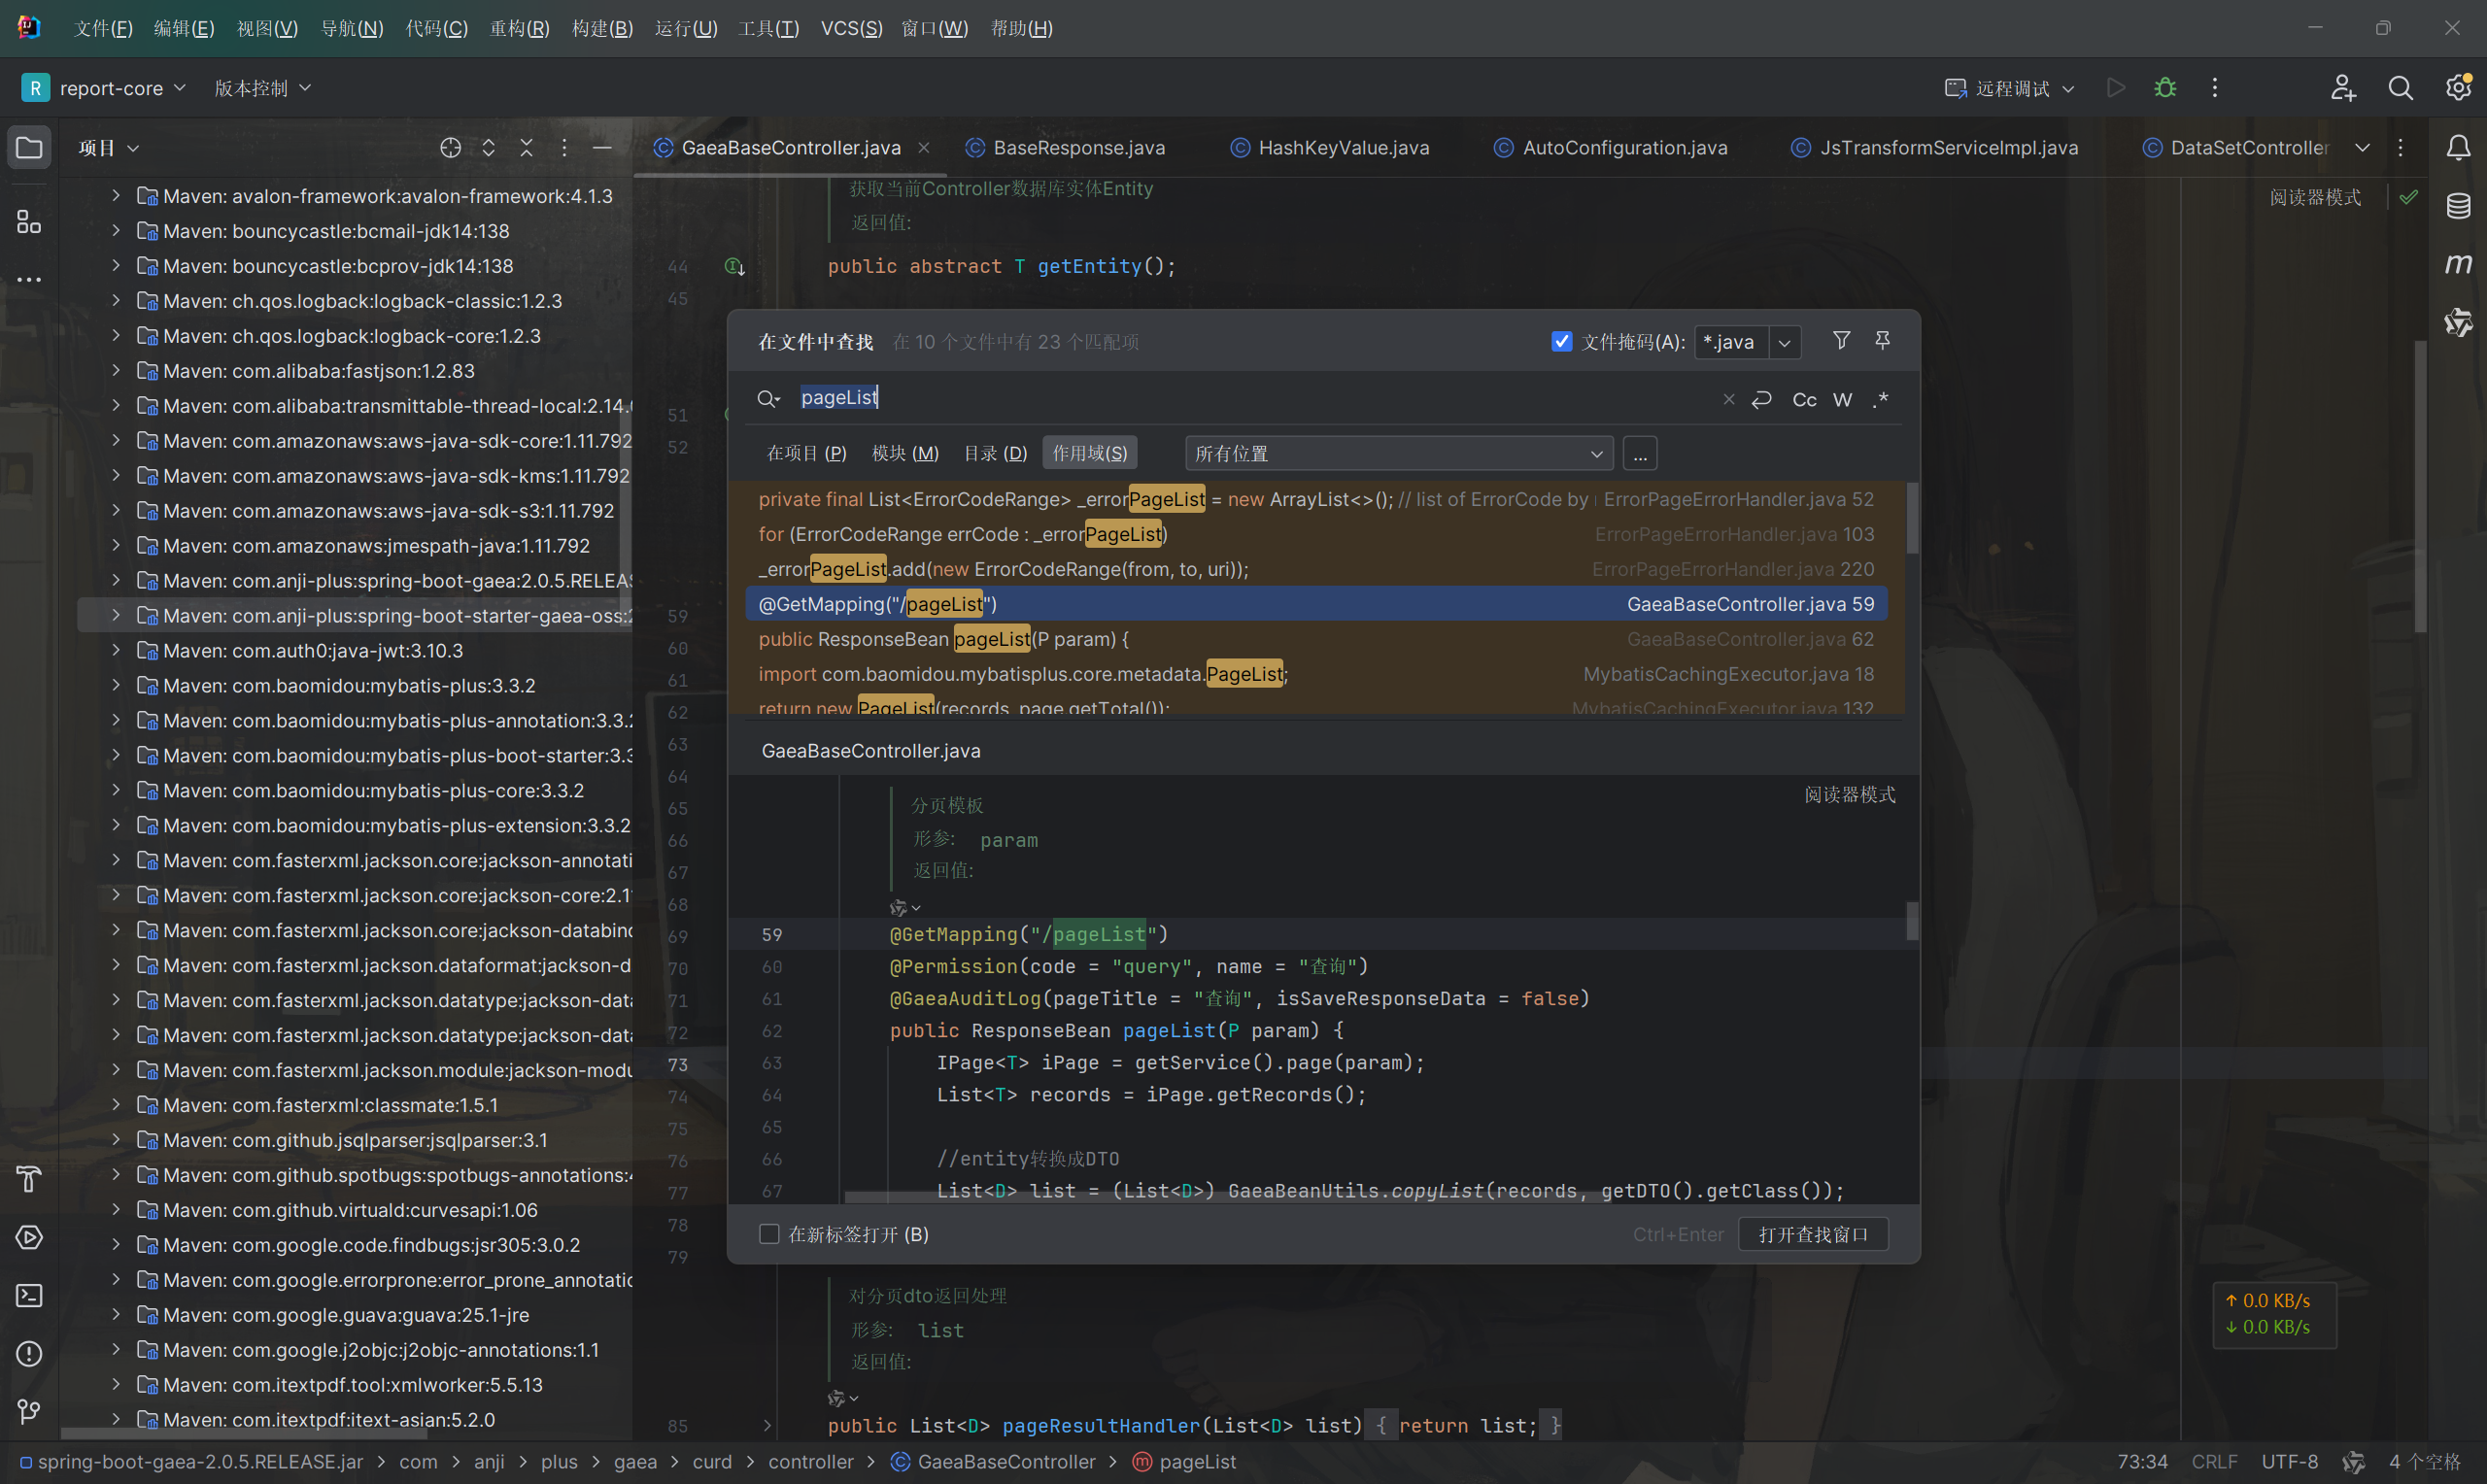The height and width of the screenshot is (1484, 2487).
Task: Open IDE settings gear
Action: (2458, 88)
